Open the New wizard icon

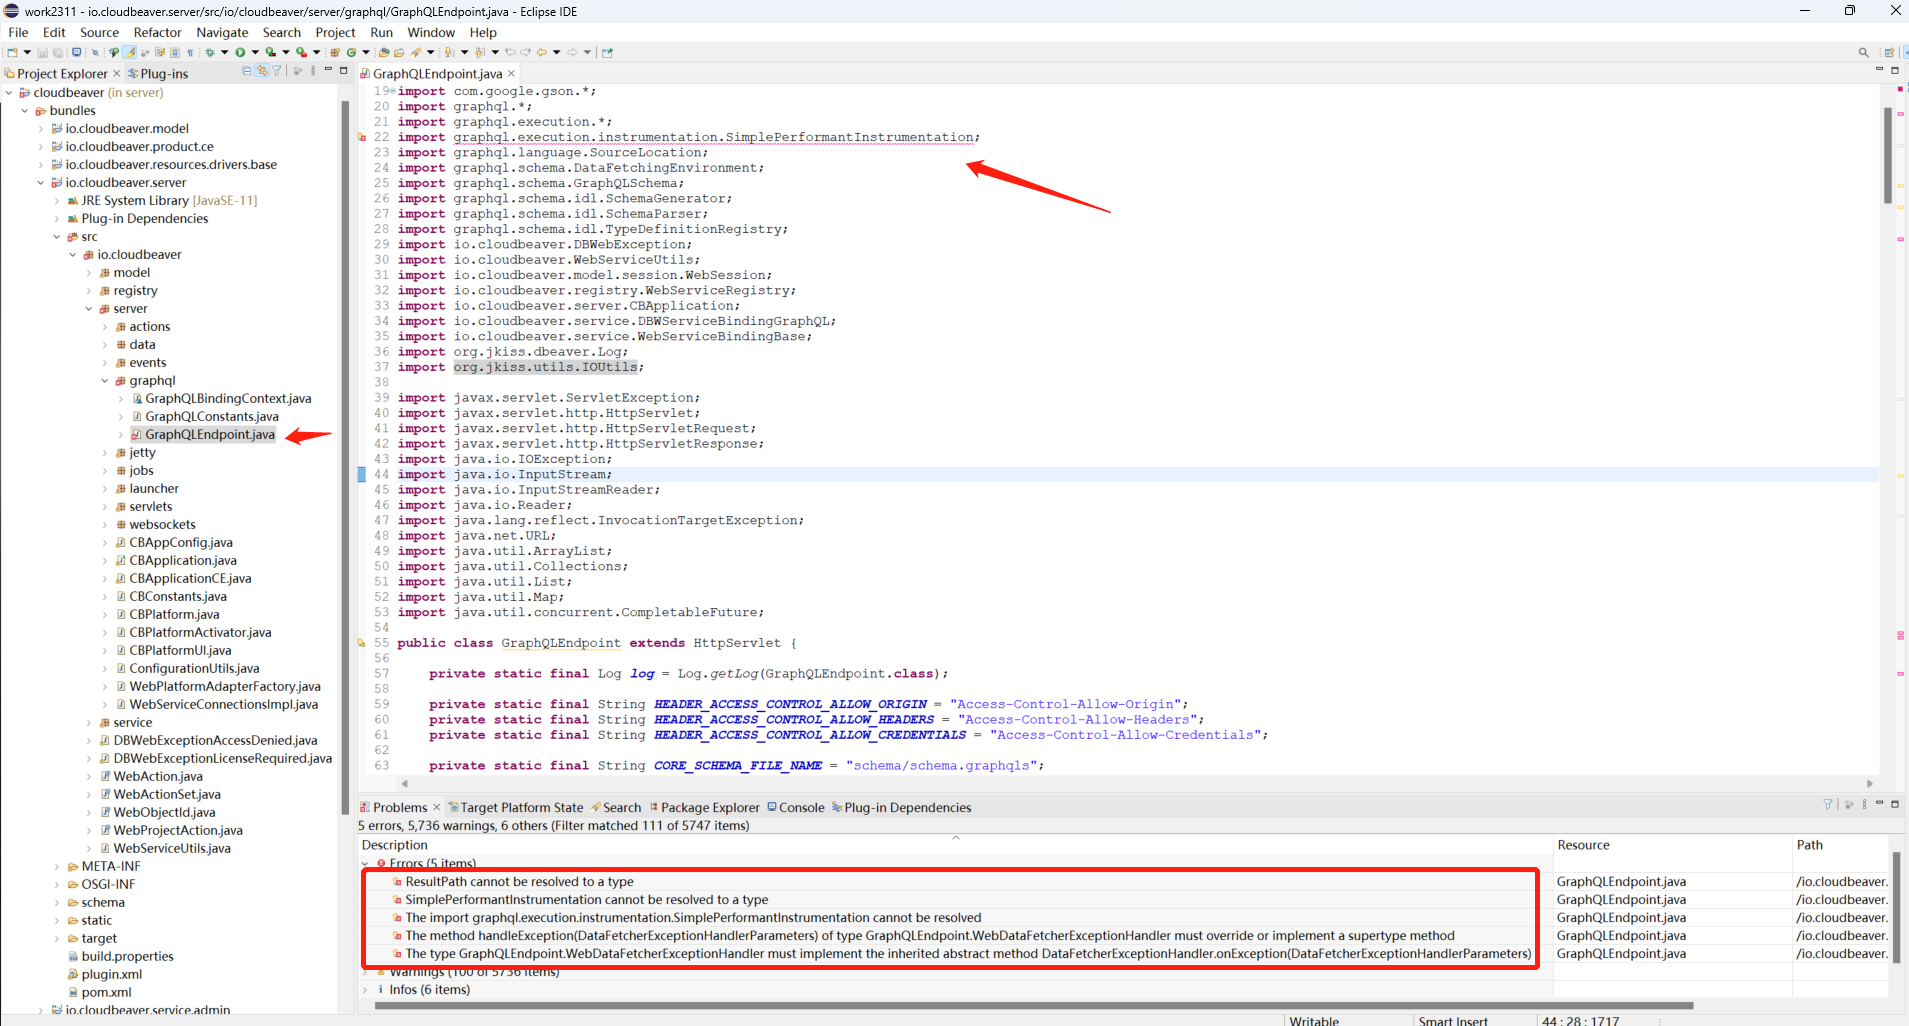[14, 52]
